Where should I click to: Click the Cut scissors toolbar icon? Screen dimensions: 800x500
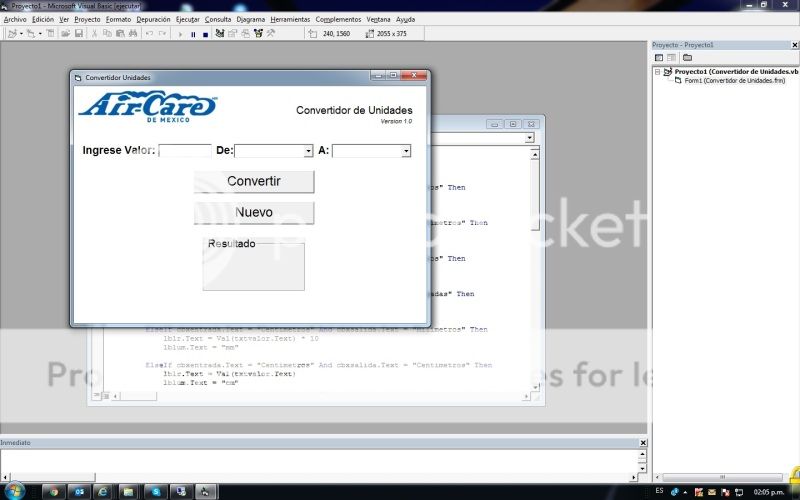coord(94,34)
